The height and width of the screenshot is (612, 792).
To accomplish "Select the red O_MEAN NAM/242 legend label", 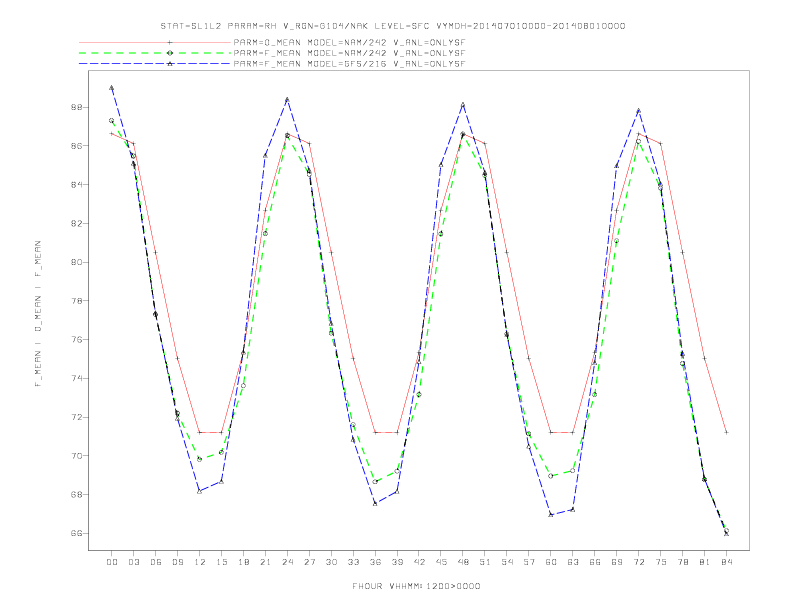I will pos(350,42).
